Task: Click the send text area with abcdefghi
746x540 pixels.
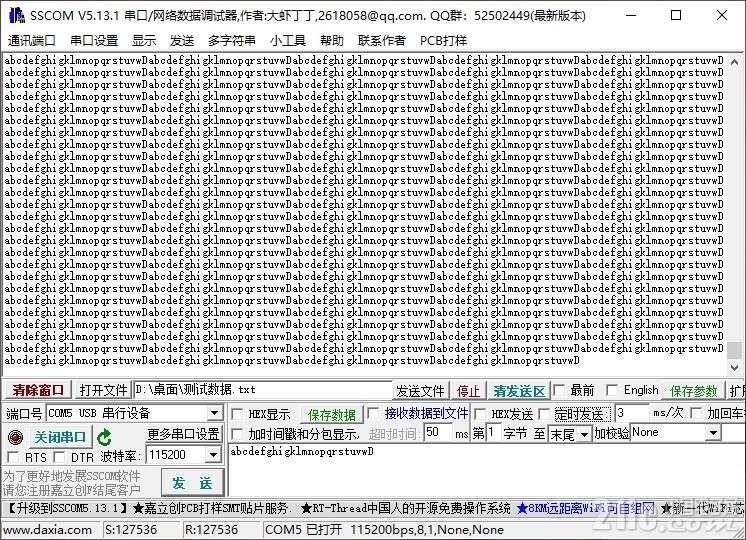Action: tap(486, 471)
